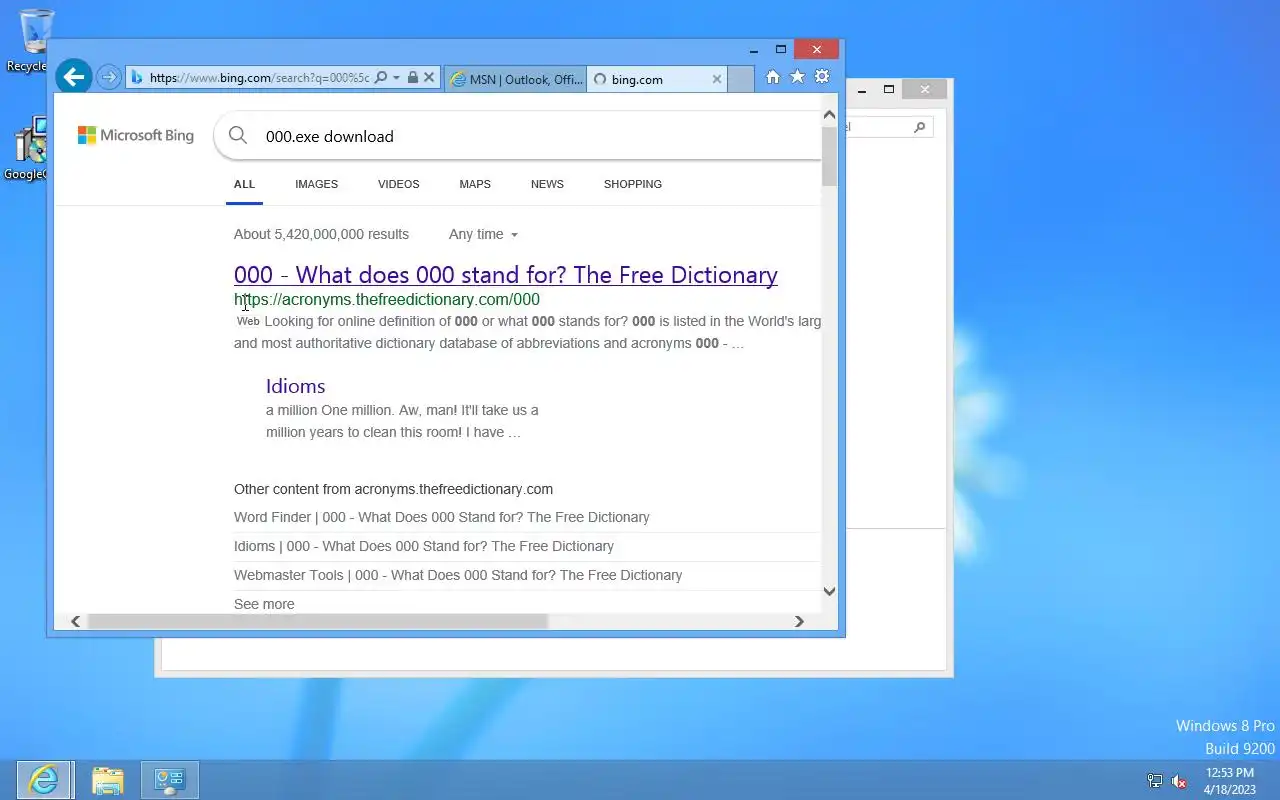Screen dimensions: 1280x800
Task: Select the ALL results tab
Action: (244, 184)
